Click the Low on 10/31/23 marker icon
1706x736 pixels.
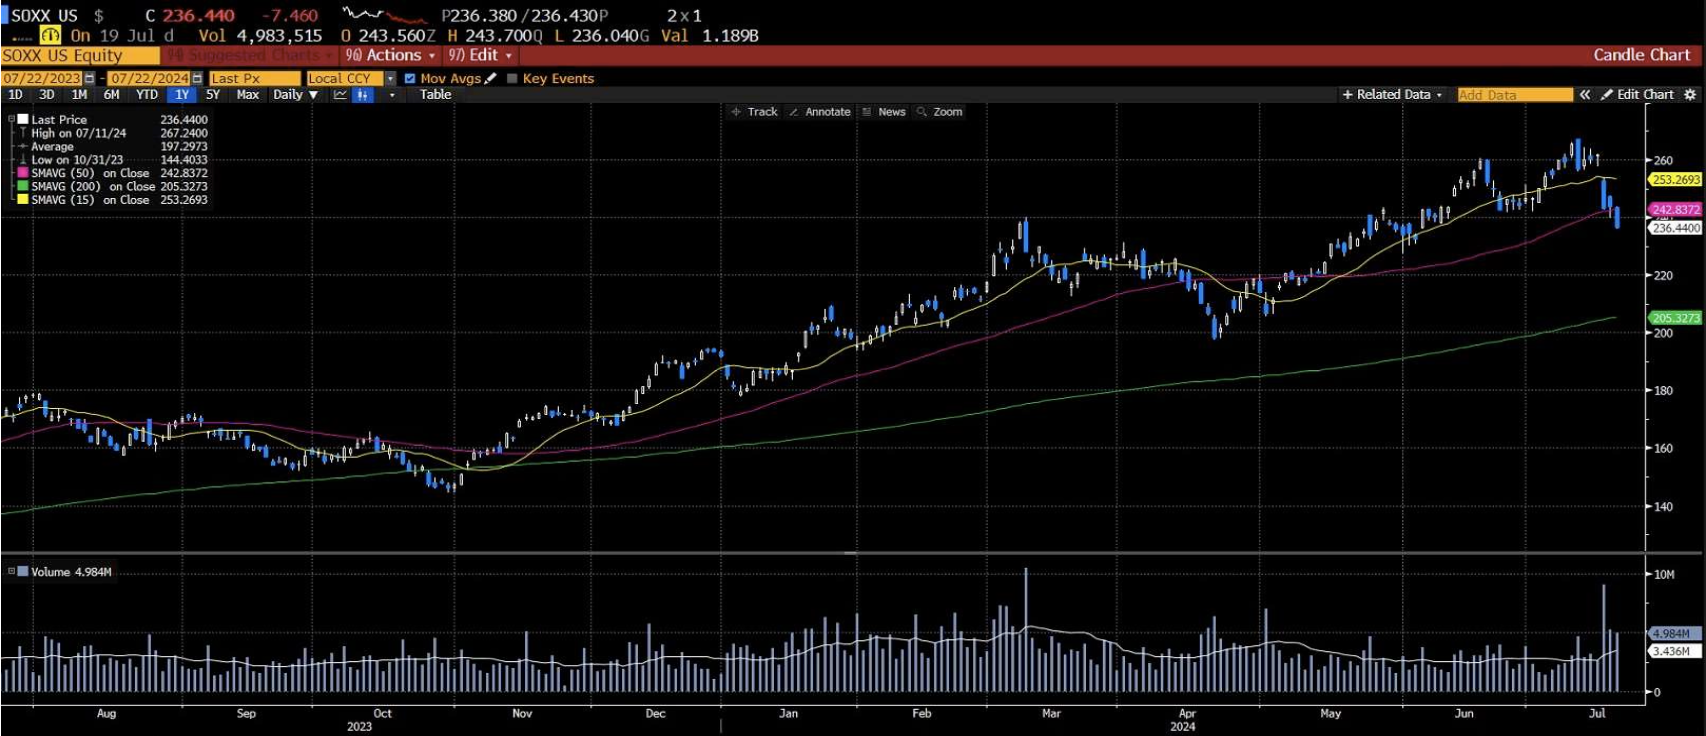point(23,160)
